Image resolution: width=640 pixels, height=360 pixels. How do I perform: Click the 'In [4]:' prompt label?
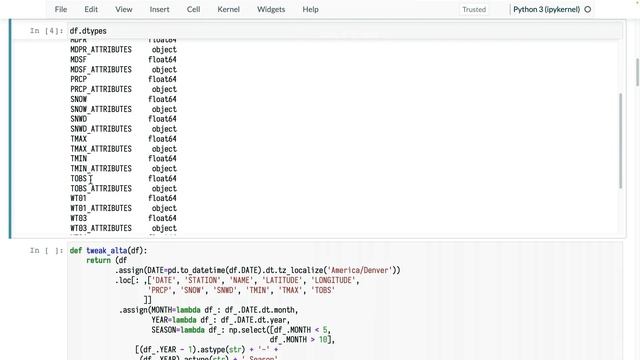[47, 31]
